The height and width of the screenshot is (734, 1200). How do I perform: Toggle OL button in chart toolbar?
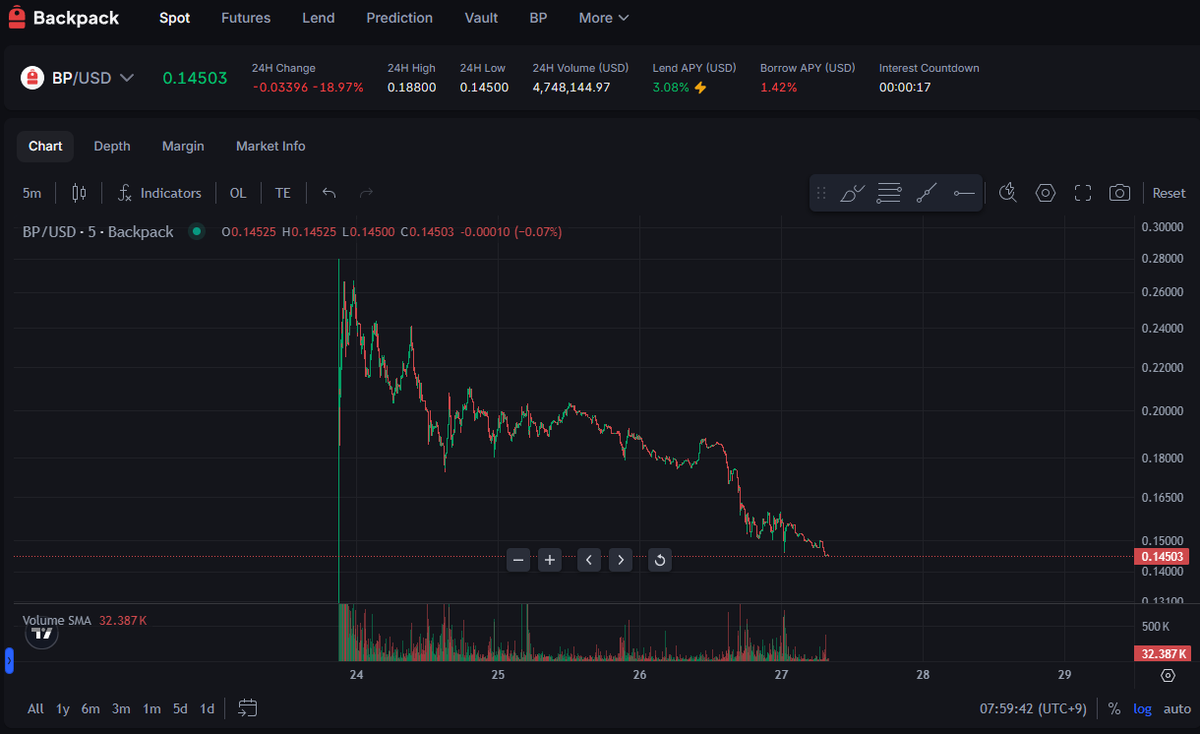tap(238, 193)
